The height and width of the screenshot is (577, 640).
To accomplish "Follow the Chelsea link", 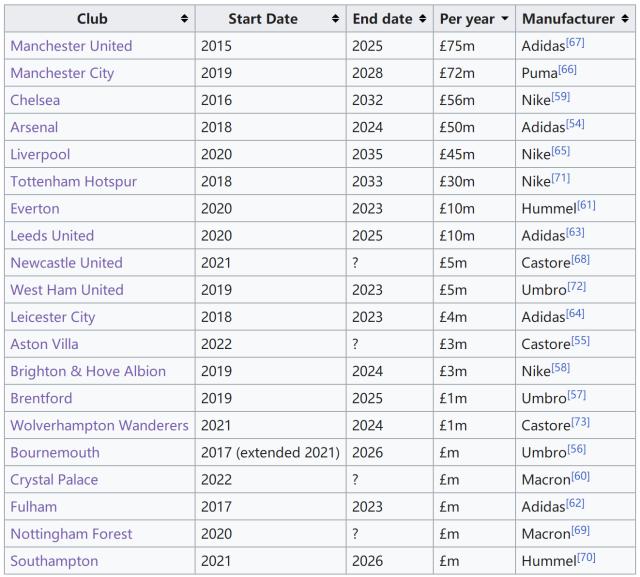I will tap(35, 100).
